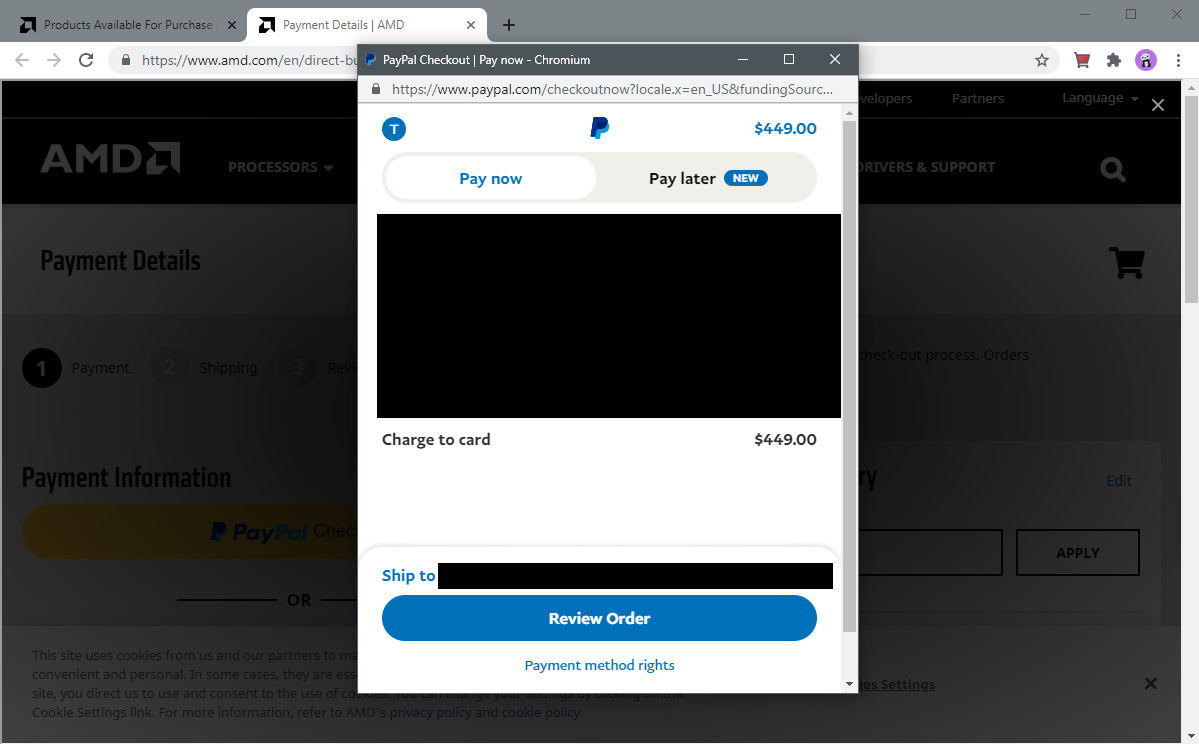1199x744 pixels.
Task: Open the red shopping cart extension
Action: click(x=1081, y=60)
